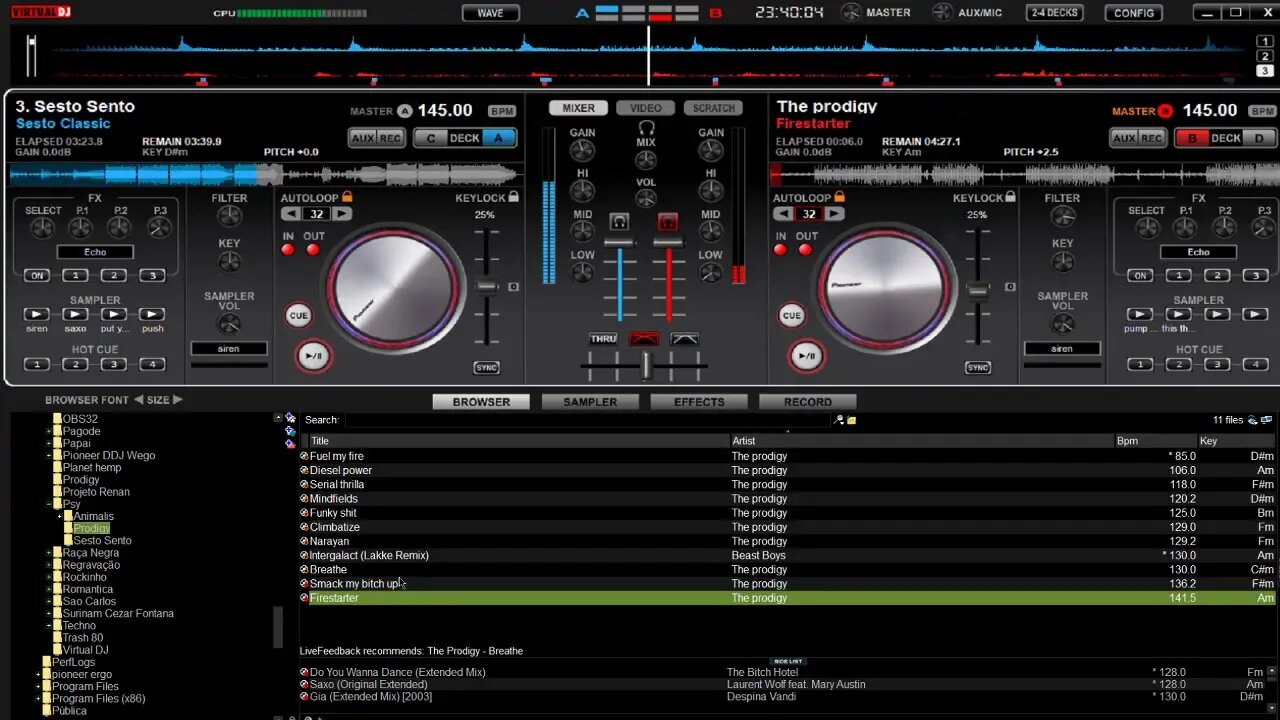
Task: Click the left deck pitch slider
Action: [487, 287]
